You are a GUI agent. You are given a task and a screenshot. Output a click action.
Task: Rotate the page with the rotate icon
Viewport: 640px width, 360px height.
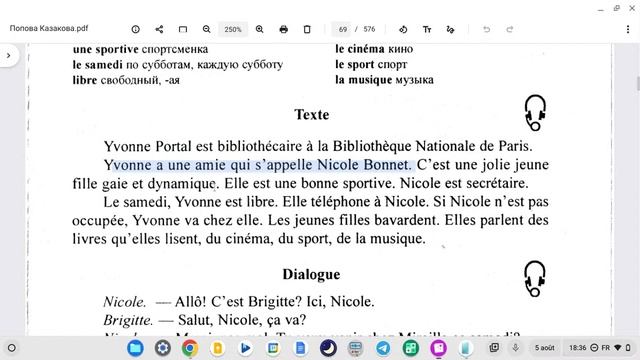(403, 29)
